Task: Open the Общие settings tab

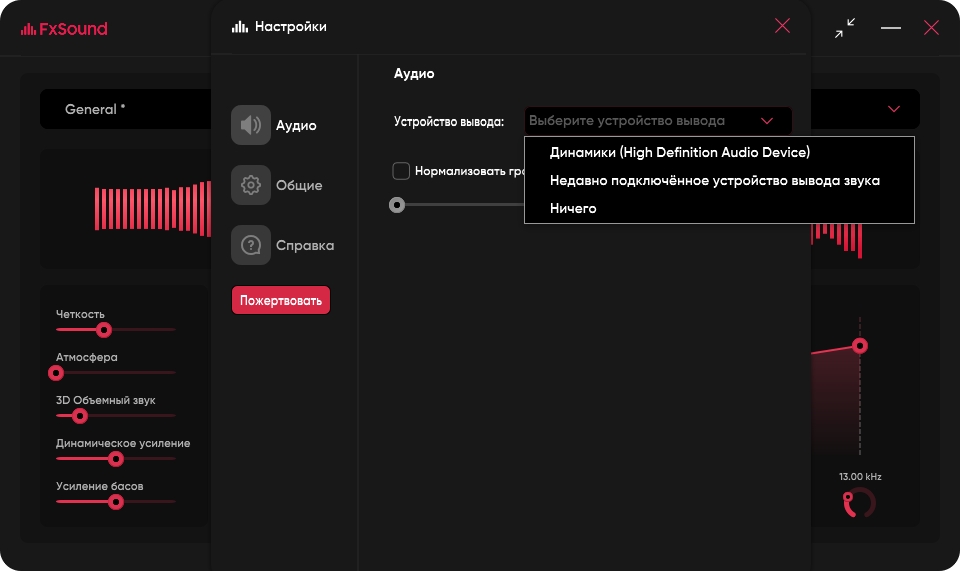Action: [x=299, y=185]
